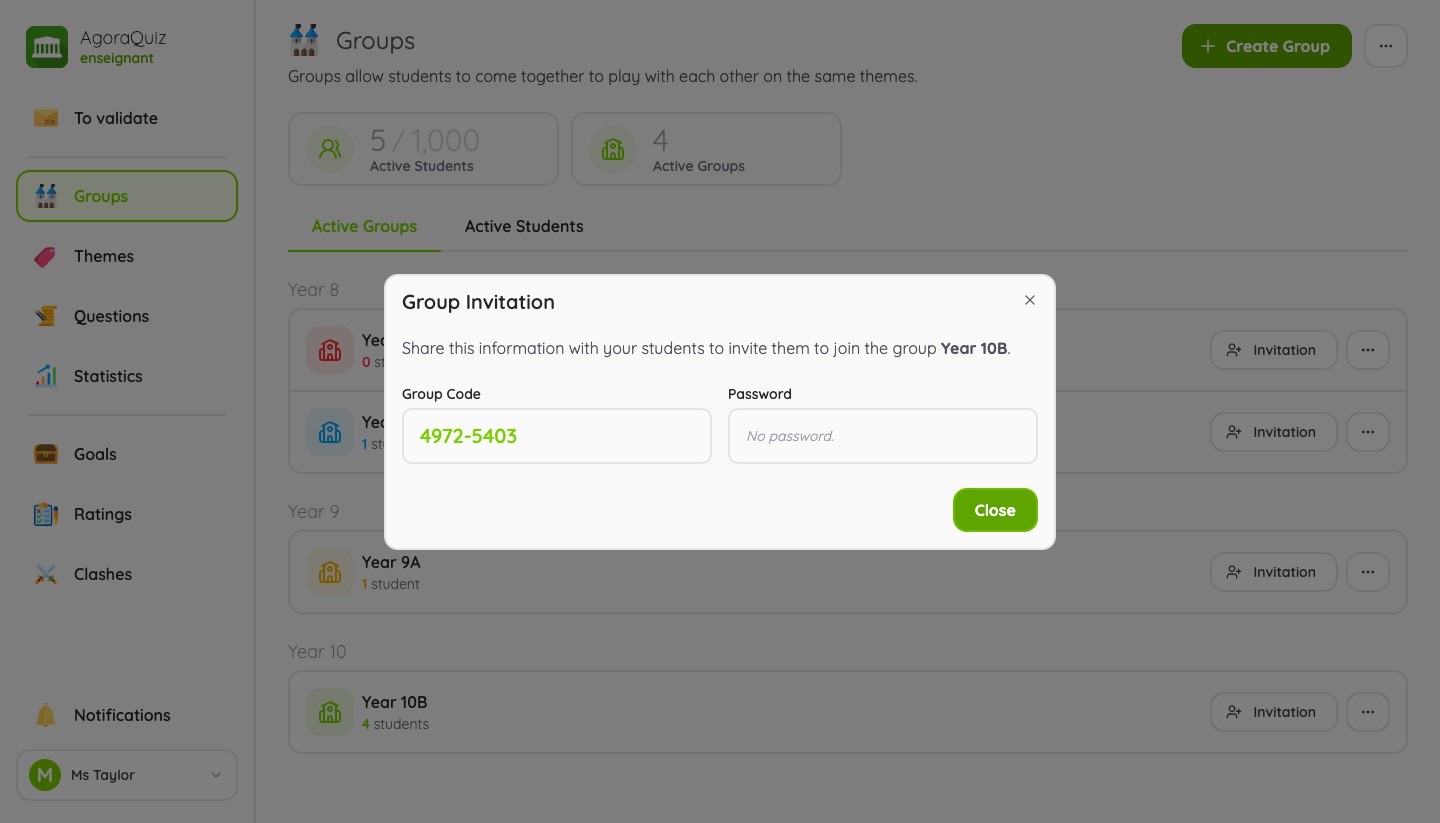Image resolution: width=1440 pixels, height=823 pixels.
Task: Open the Themes tag icon in sidebar
Action: point(46,256)
